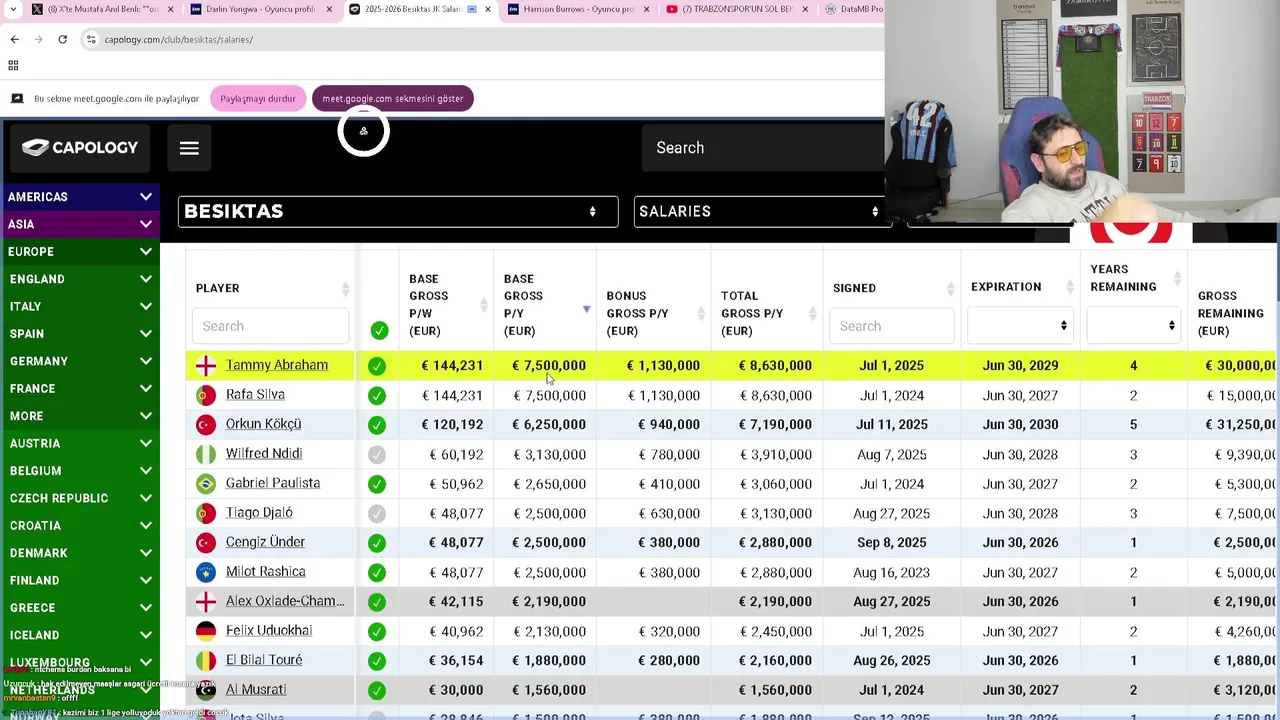The image size is (1280, 720).
Task: Toggle the verified filter checkmark in header row
Action: pos(379,330)
